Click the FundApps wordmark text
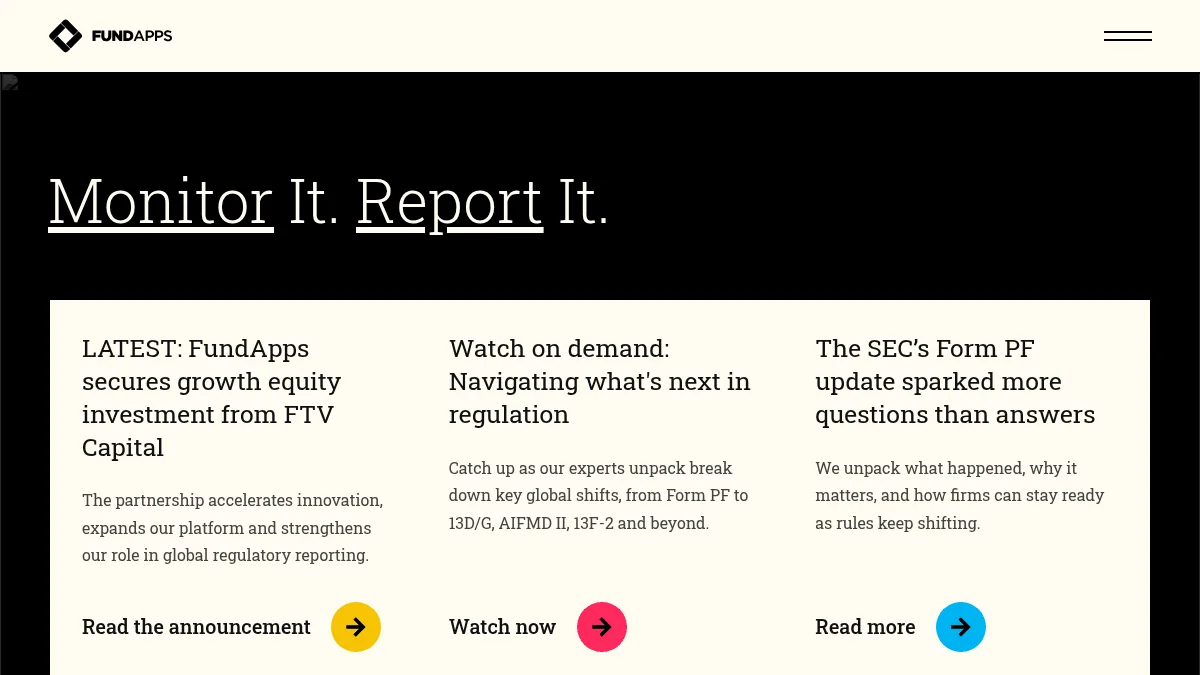 (x=132, y=36)
